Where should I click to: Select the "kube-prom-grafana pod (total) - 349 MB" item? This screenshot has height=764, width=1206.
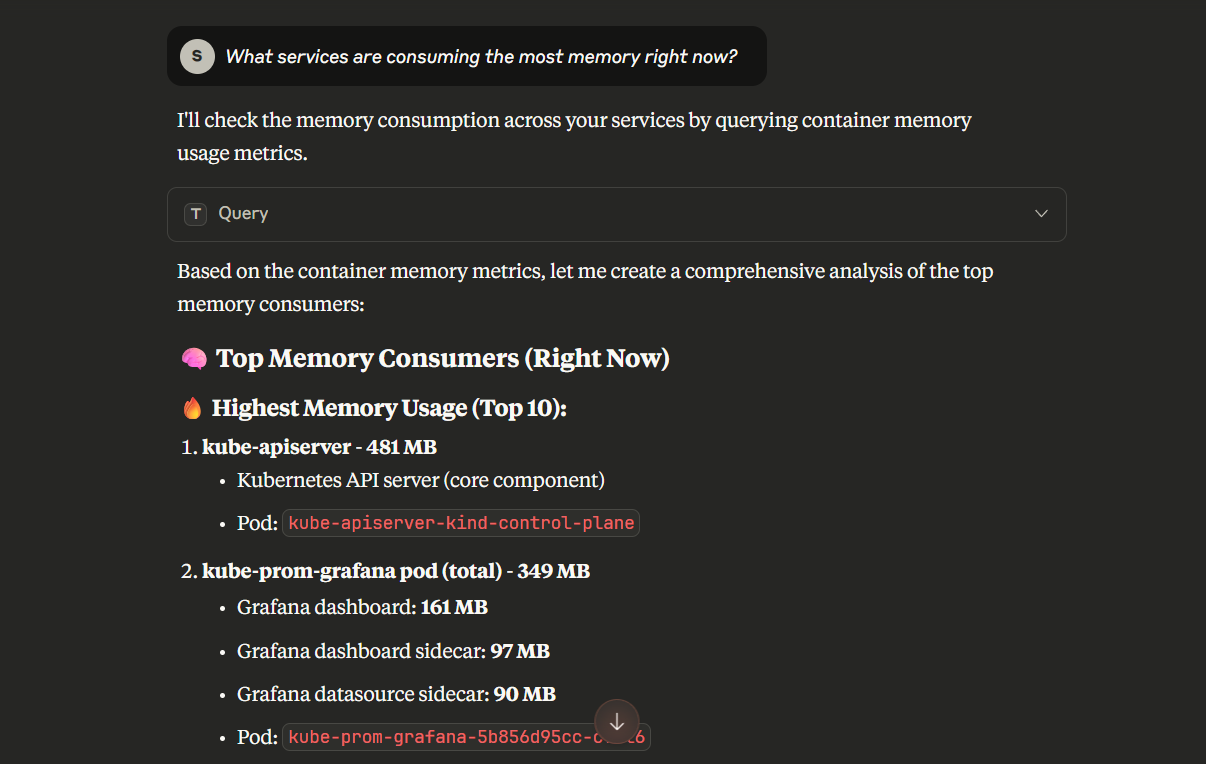395,571
